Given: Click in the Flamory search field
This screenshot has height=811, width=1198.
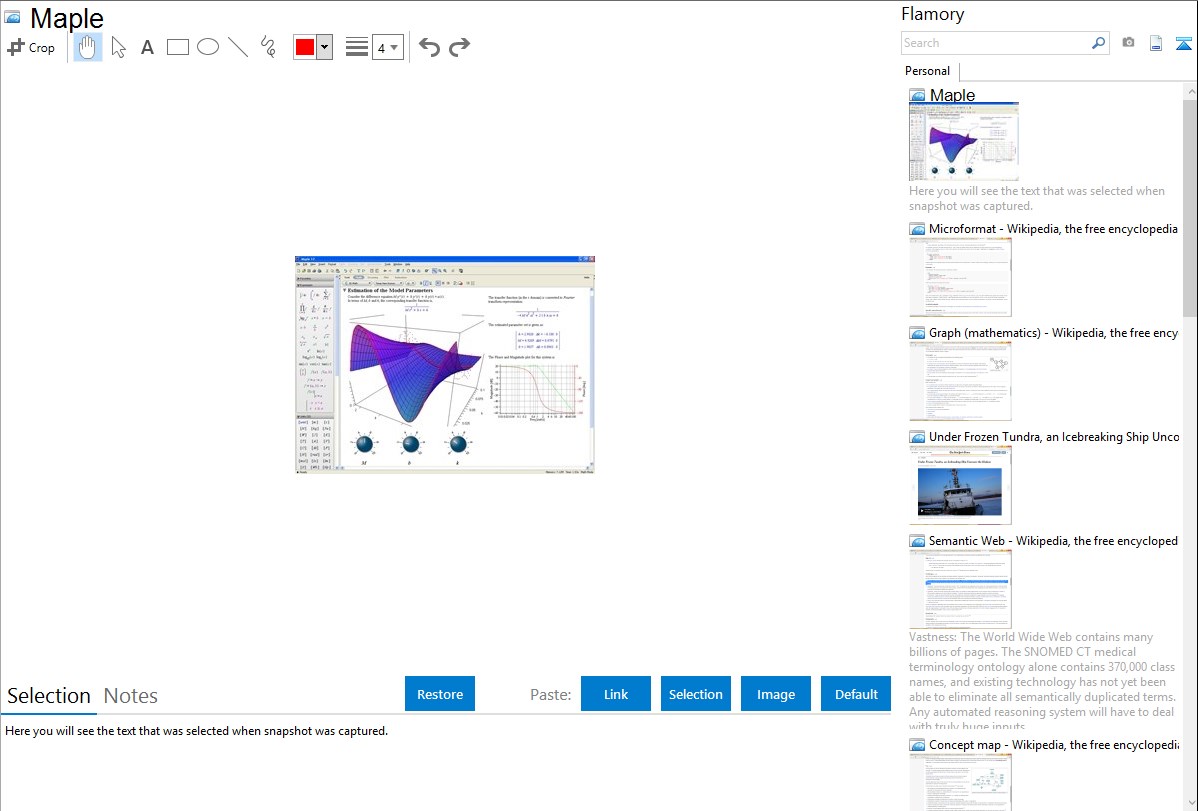Looking at the screenshot, I should (995, 43).
